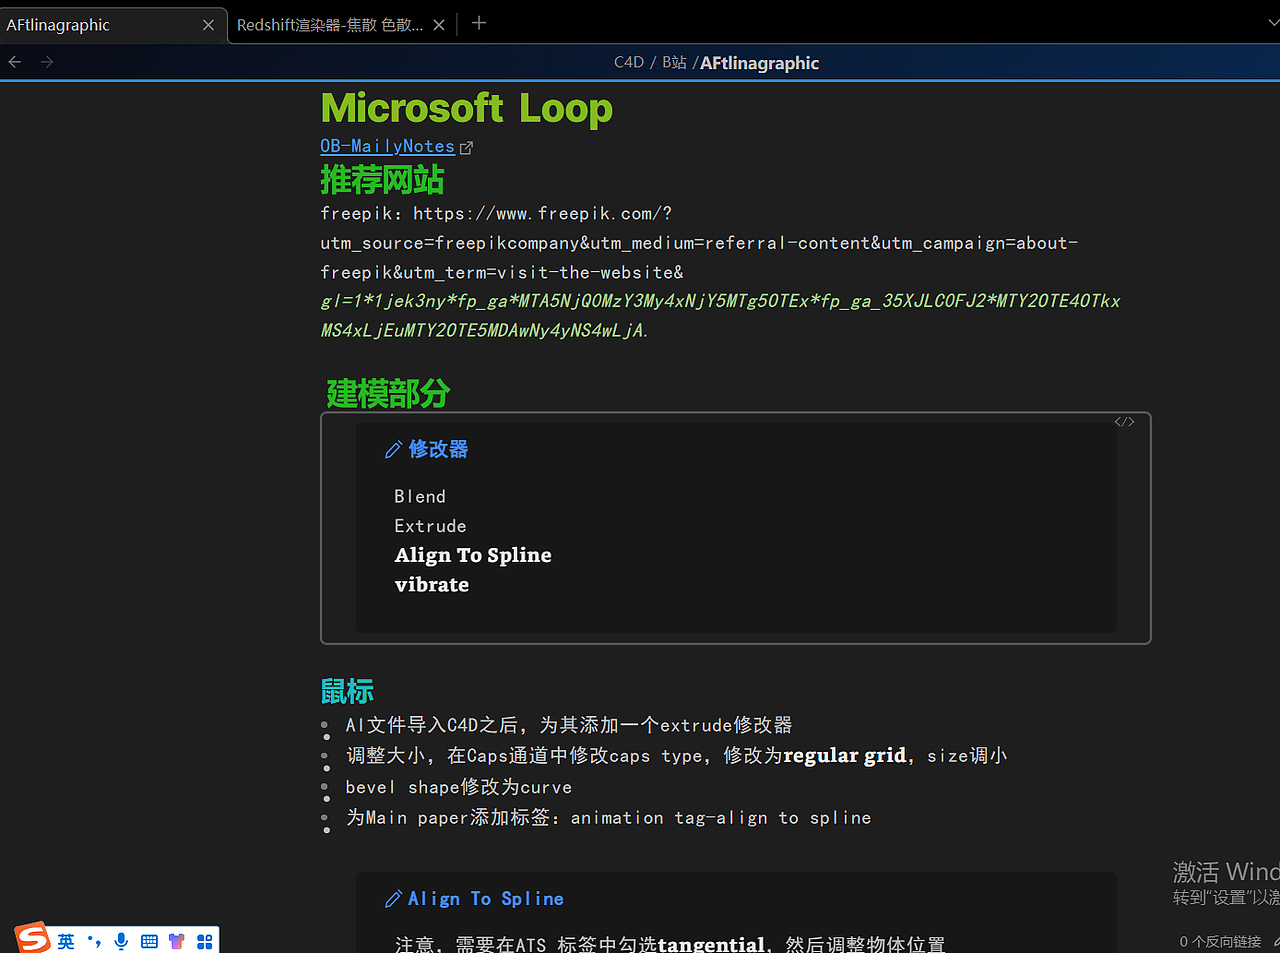Select the microphone icon on the Sogou bar
Viewport: 1280px width, 953px height.
[121, 940]
